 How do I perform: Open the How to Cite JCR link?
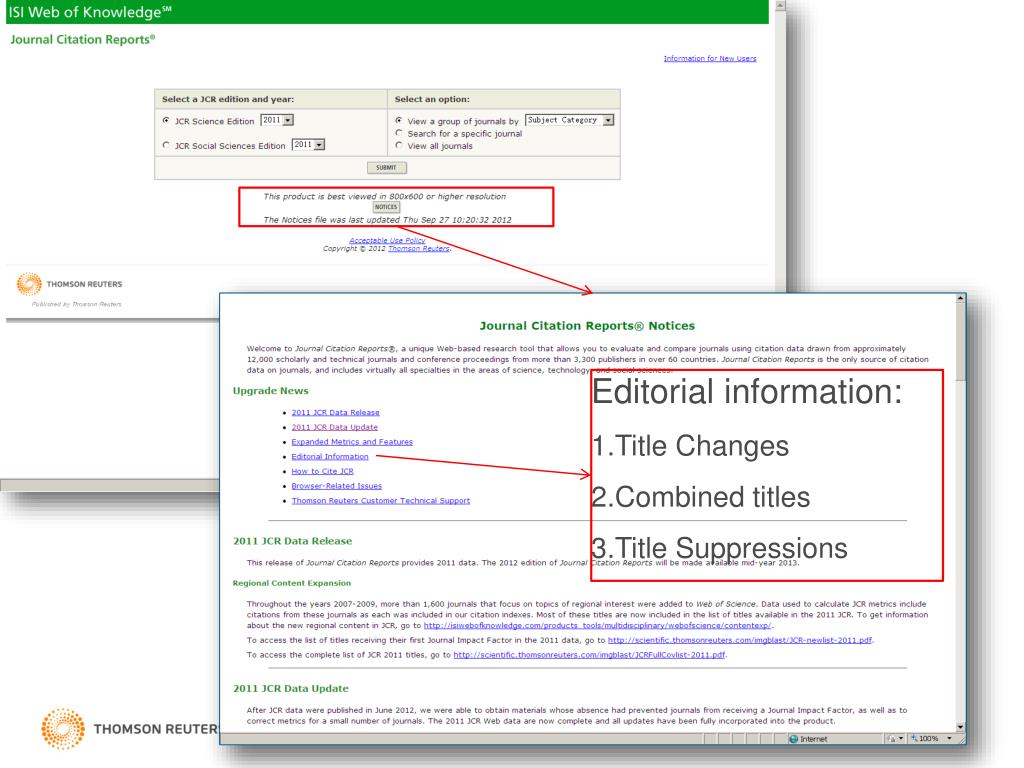[322, 472]
